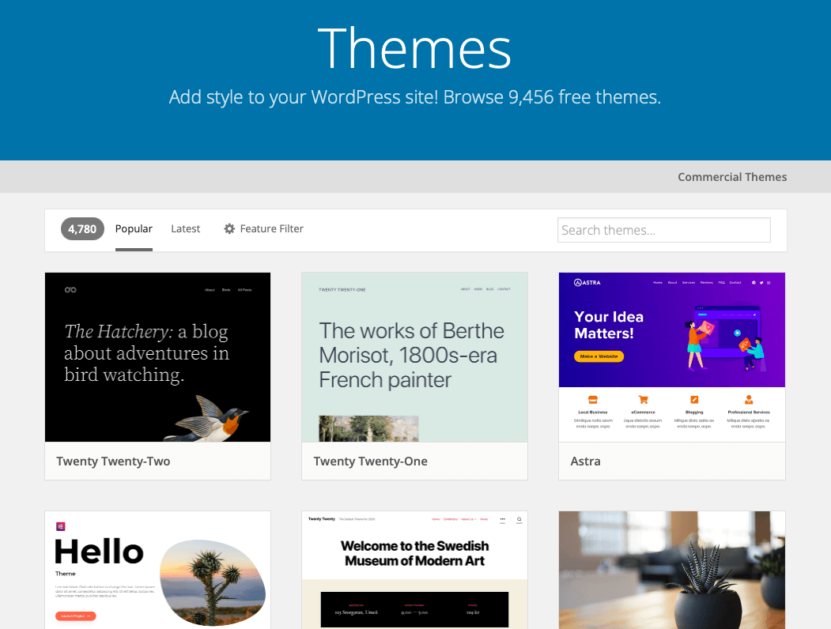Click the Twenty Twenty-One theme name

(x=370, y=461)
